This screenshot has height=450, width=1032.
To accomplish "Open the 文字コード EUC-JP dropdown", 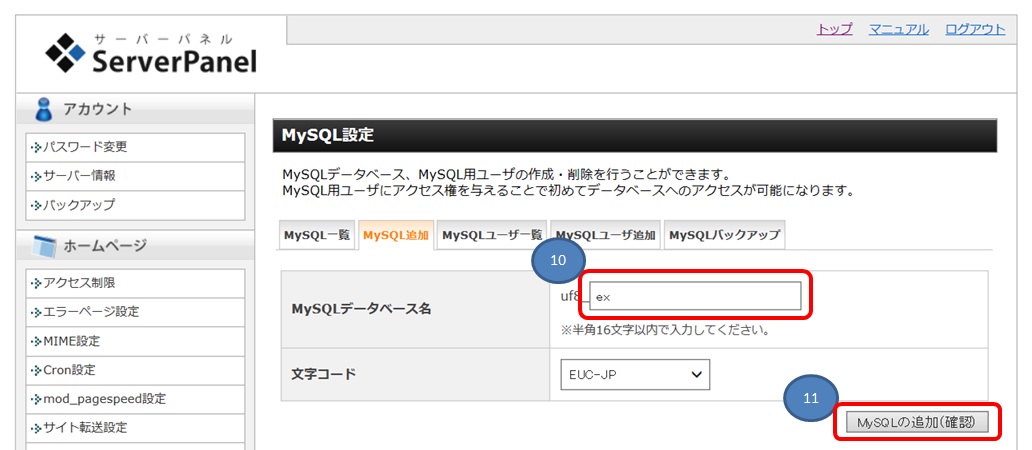I will (x=635, y=374).
